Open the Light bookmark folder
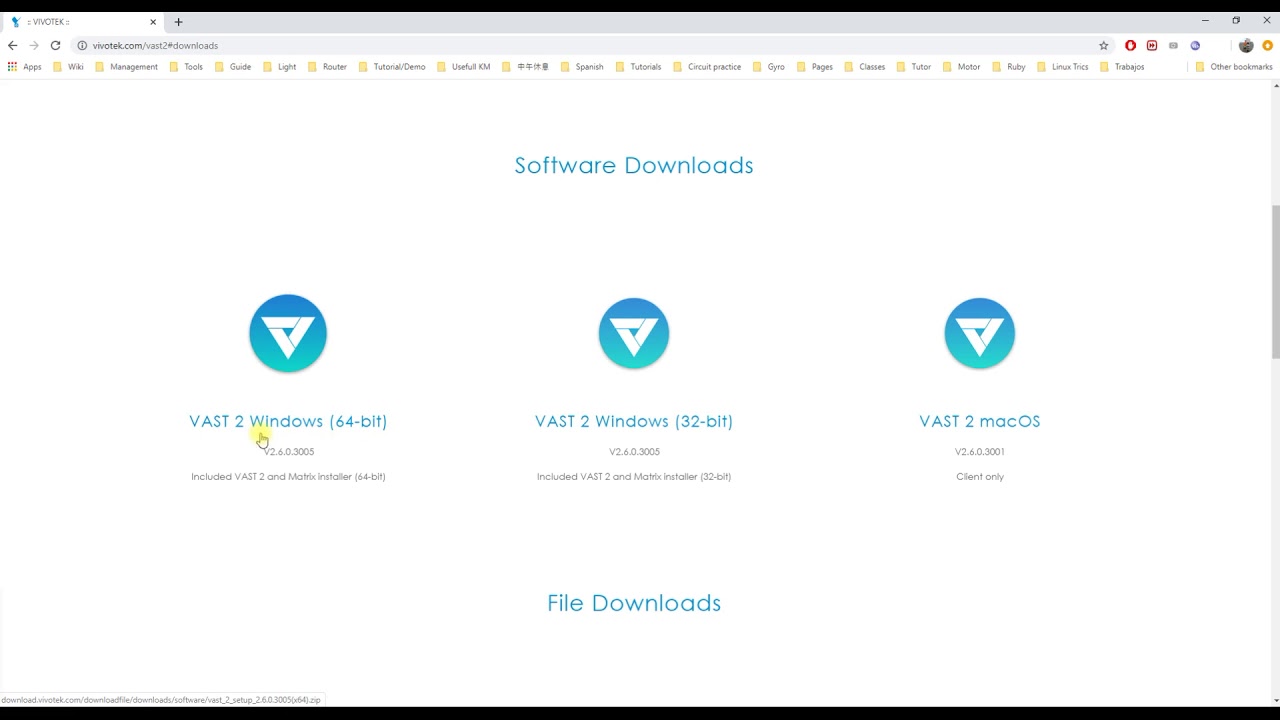The height and width of the screenshot is (720, 1280). (279, 67)
